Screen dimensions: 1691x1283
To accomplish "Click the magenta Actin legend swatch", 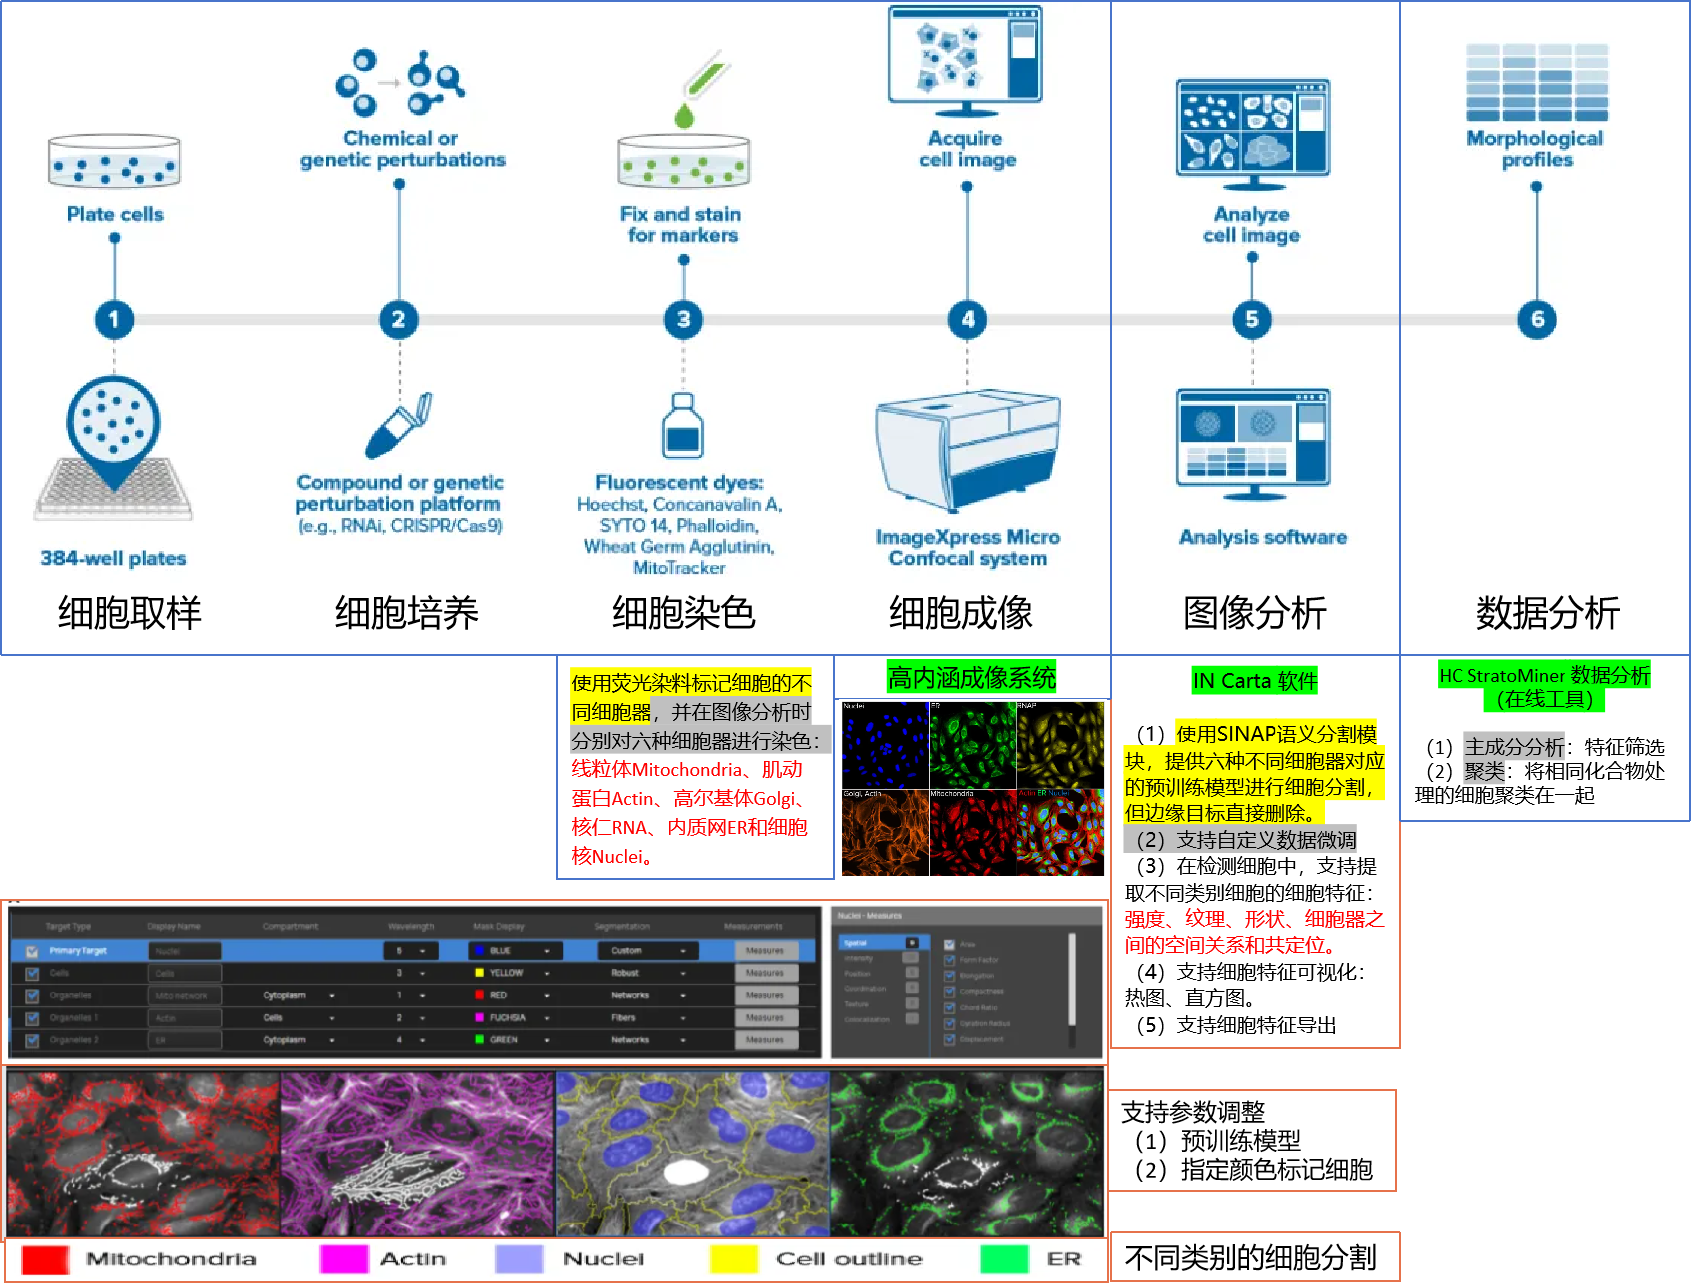I will pyautogui.click(x=344, y=1259).
